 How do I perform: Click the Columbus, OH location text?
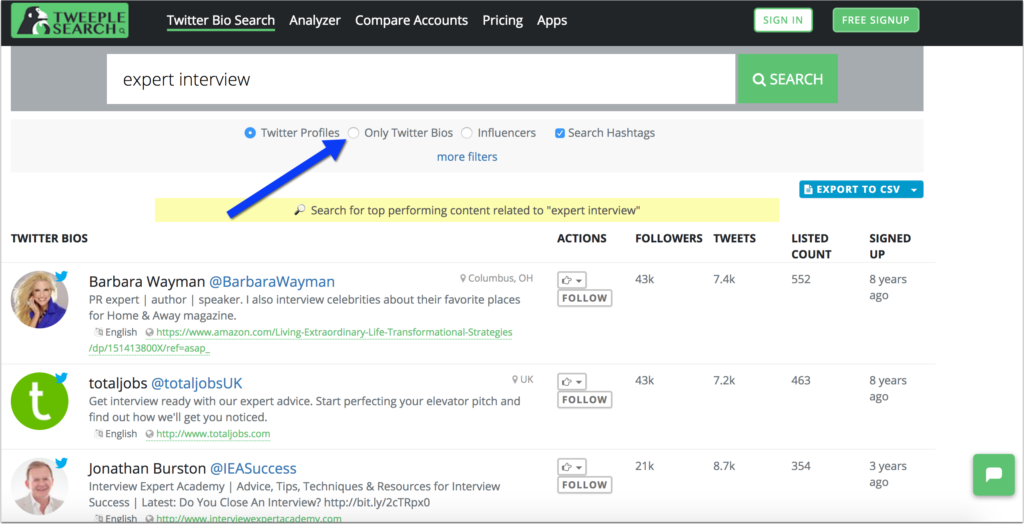(501, 278)
